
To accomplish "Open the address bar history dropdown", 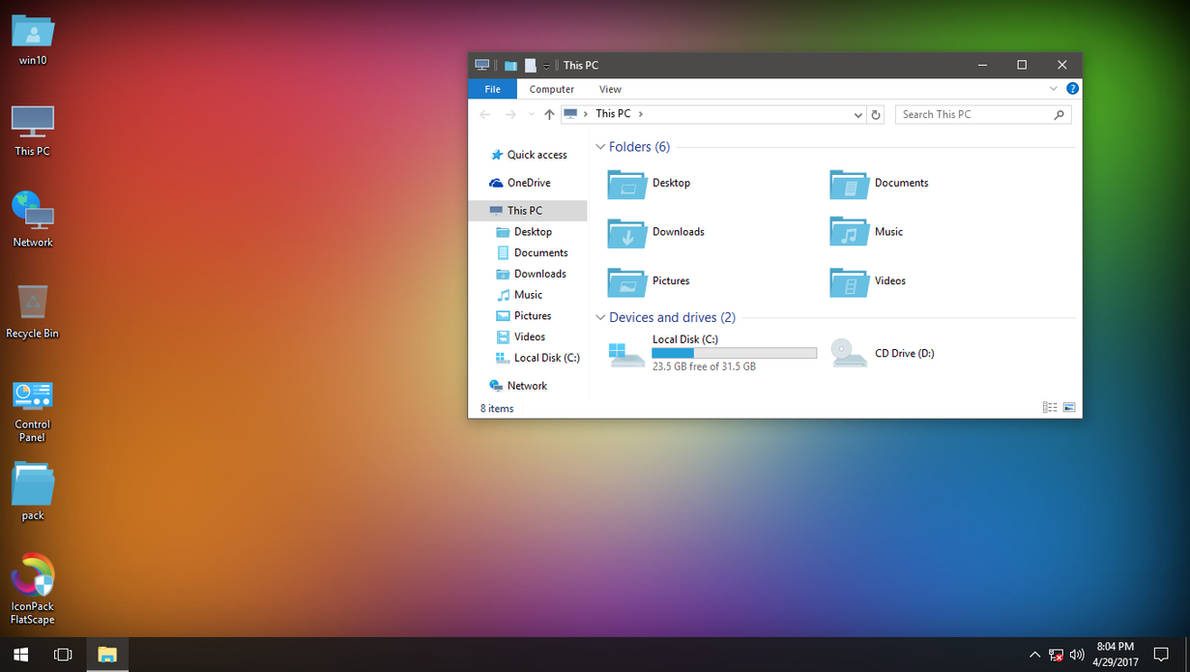I will pyautogui.click(x=858, y=115).
